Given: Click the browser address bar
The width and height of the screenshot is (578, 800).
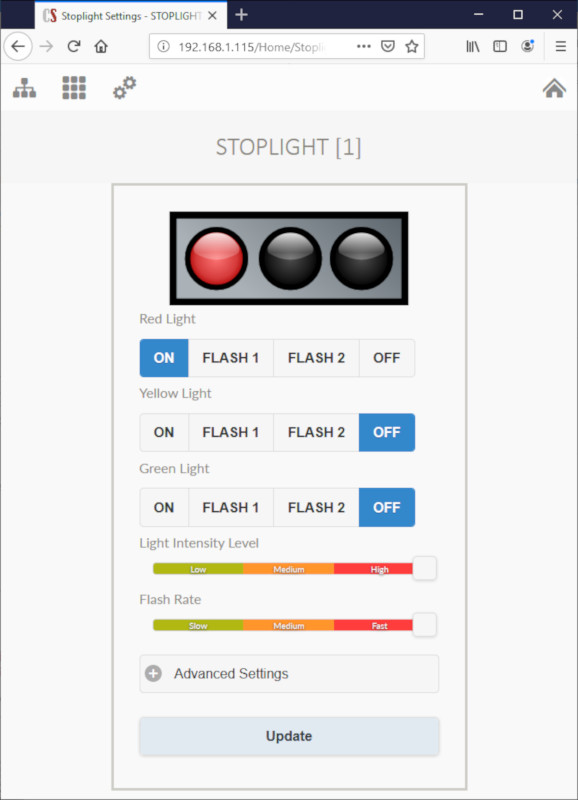Looking at the screenshot, I should pos(252,47).
